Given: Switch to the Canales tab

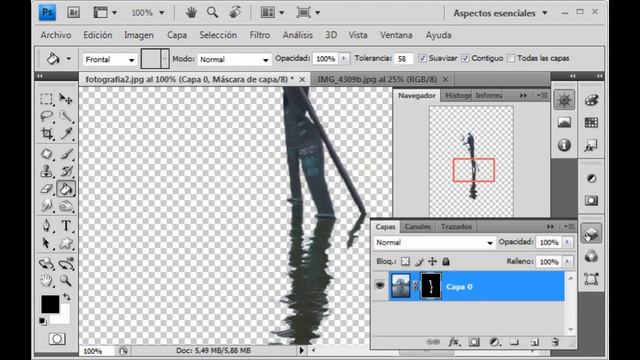Looking at the screenshot, I should pyautogui.click(x=418, y=227).
